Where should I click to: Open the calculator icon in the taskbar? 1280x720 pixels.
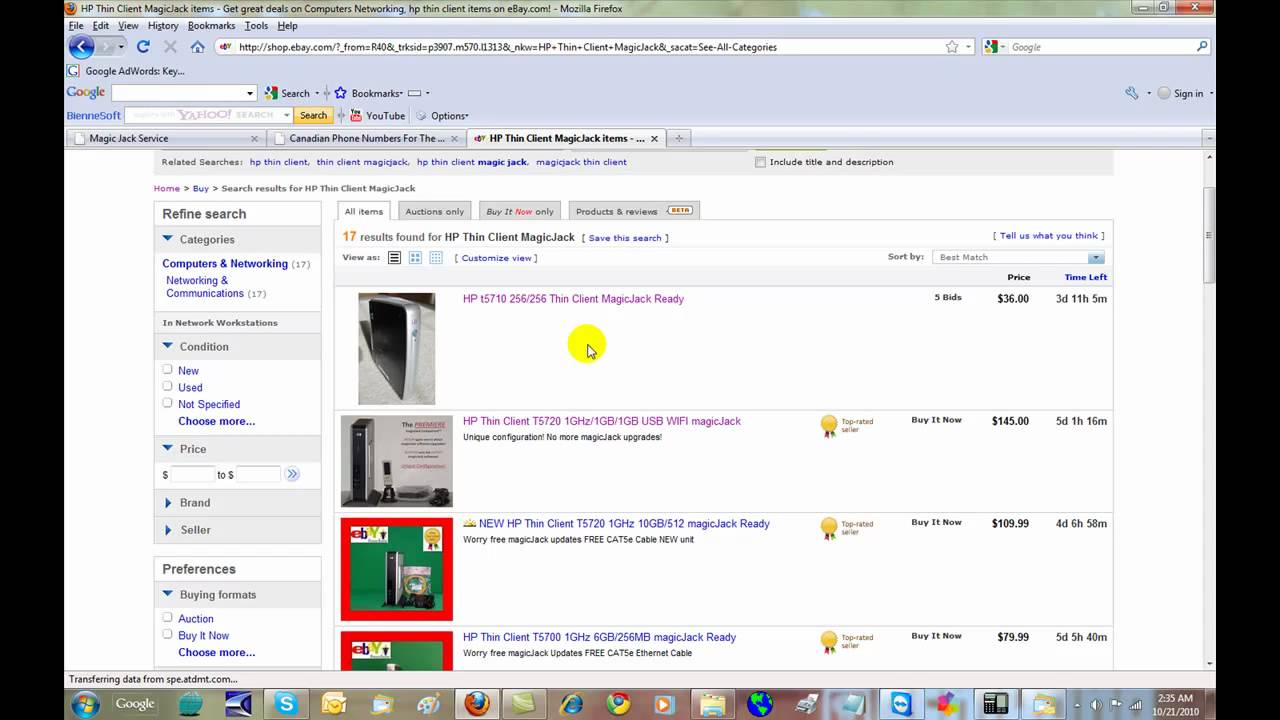(x=995, y=704)
